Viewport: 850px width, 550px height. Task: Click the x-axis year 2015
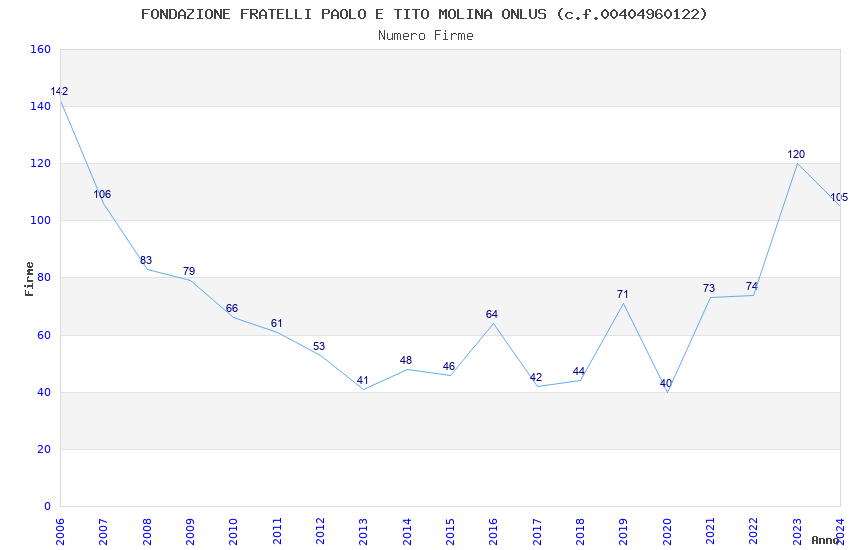[450, 531]
